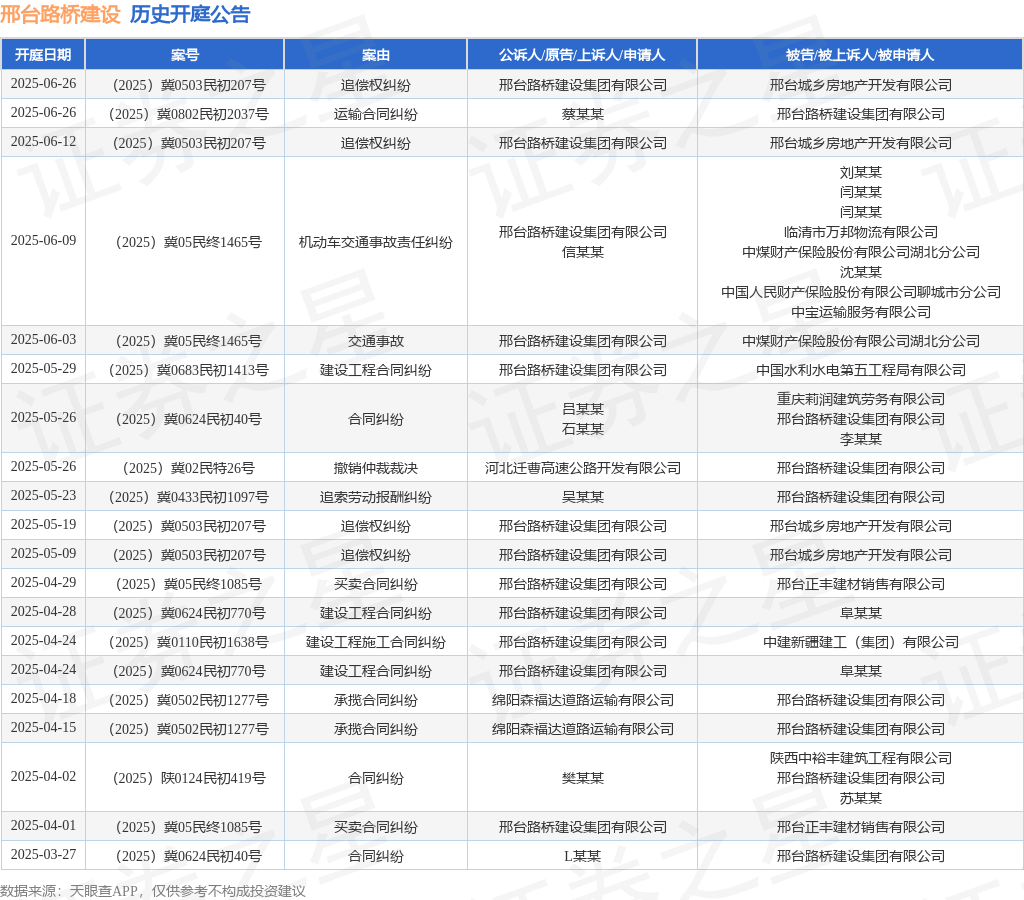Click the date 2025-03-27 in last row

[43, 854]
